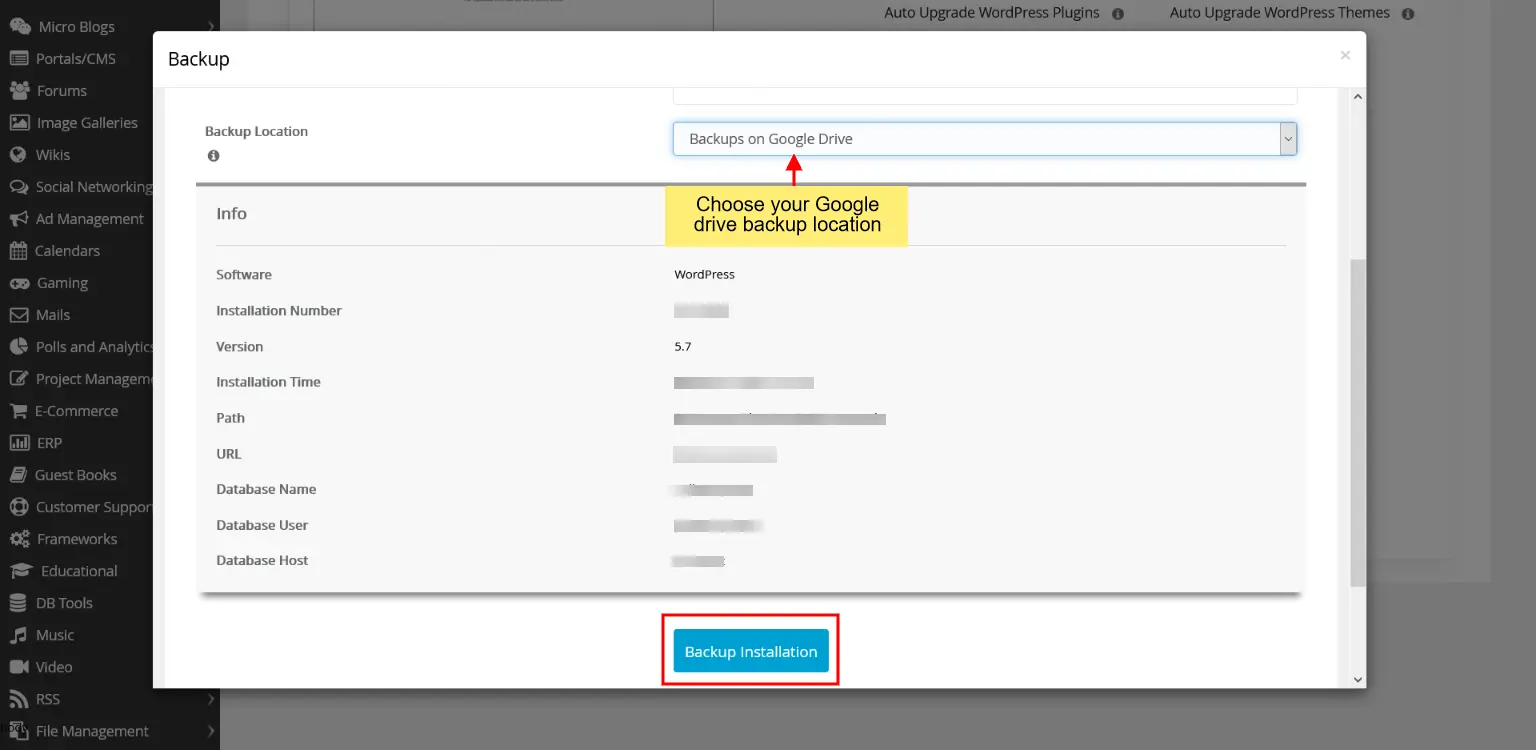Select the Polls and Analytics icon
Viewport: 1536px width, 750px height.
[x=21, y=346]
